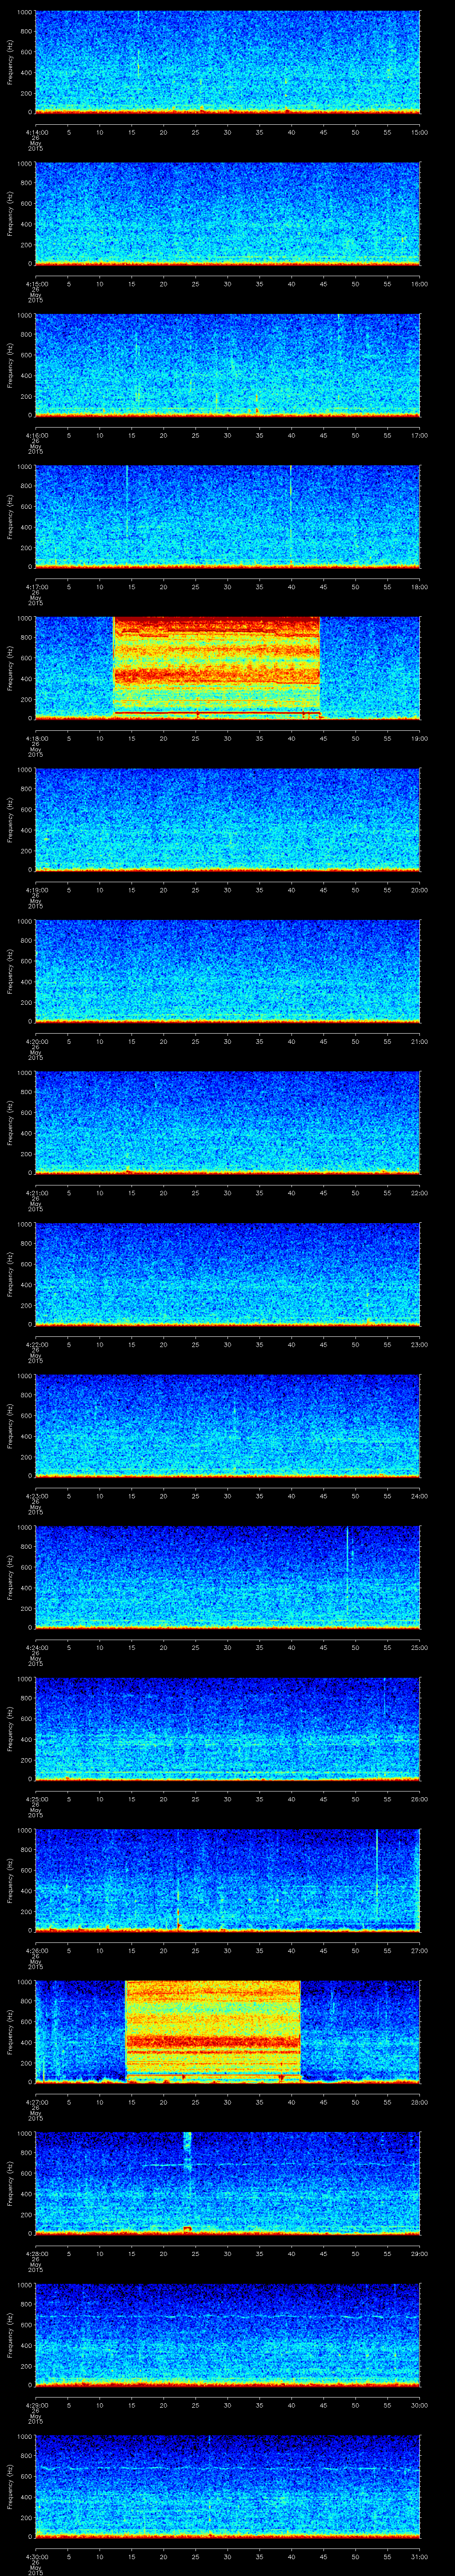
Task: Click the Frequency (Hz) axis label of the 4:14:00 spectrogram
Action: tap(10, 62)
